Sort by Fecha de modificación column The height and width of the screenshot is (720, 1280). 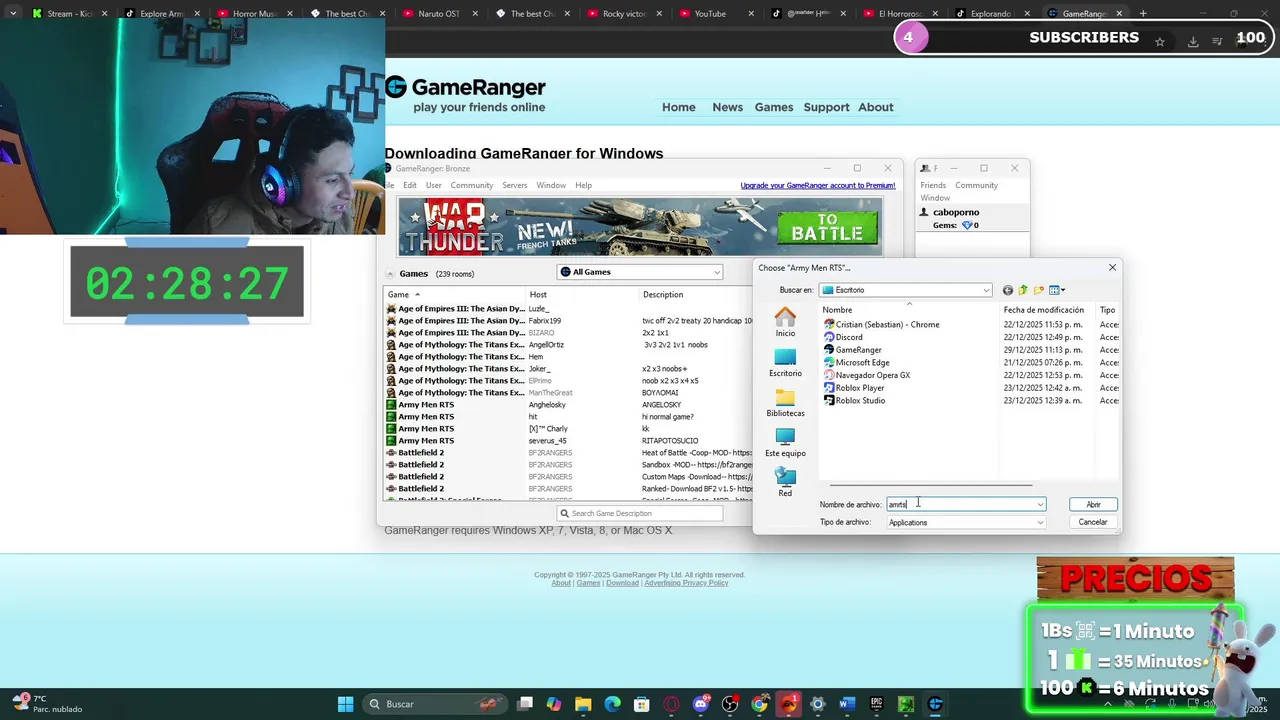(x=1043, y=310)
